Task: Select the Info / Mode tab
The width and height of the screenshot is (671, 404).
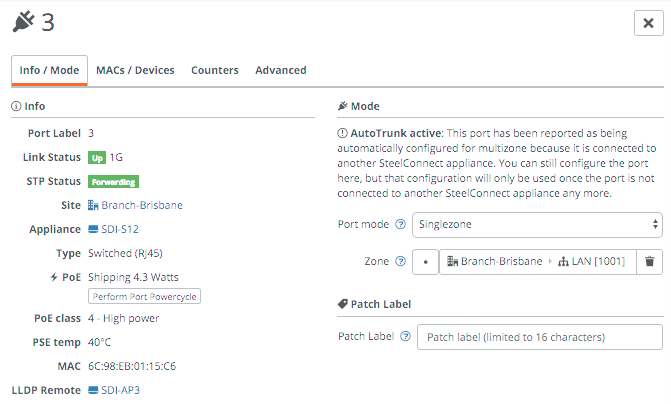Action: [49, 70]
